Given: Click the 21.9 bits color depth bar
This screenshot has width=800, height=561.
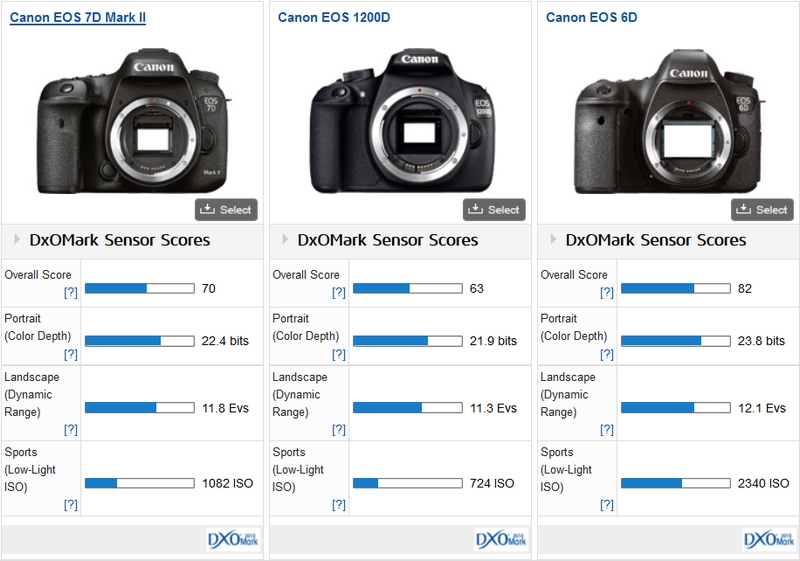Looking at the screenshot, I should [408, 341].
